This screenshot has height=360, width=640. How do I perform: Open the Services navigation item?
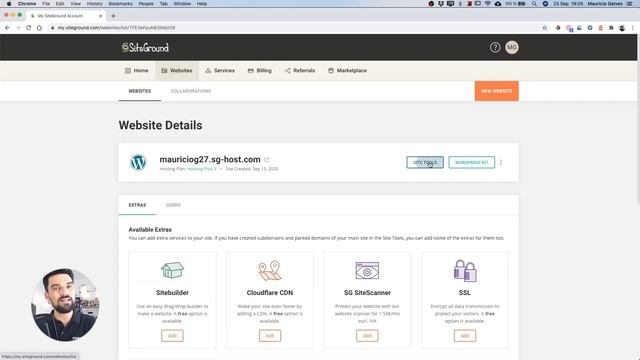pos(220,71)
